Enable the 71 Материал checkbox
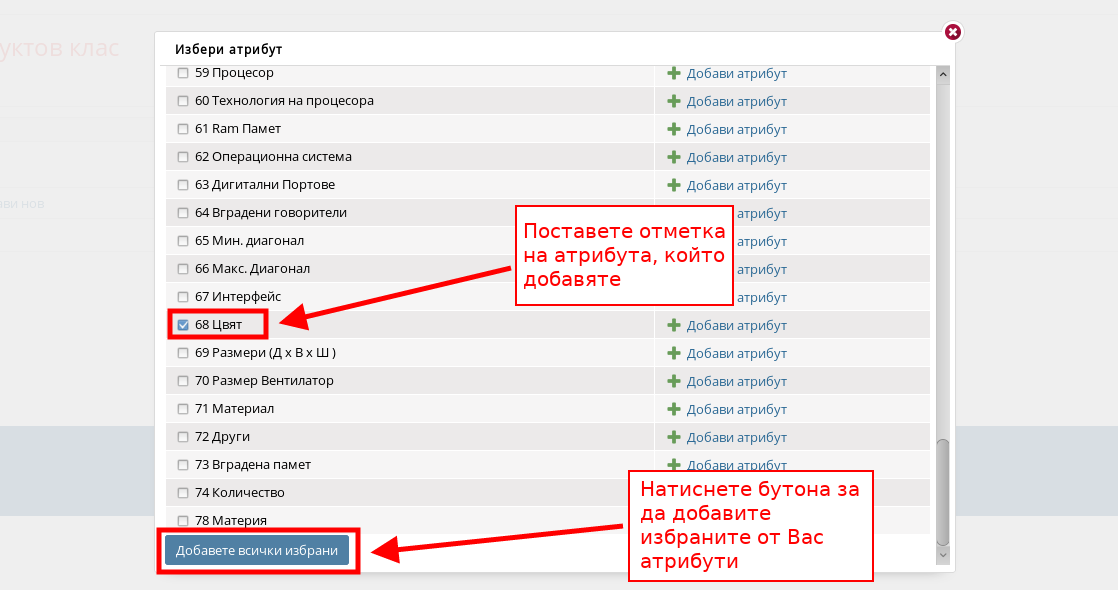 click(x=183, y=409)
